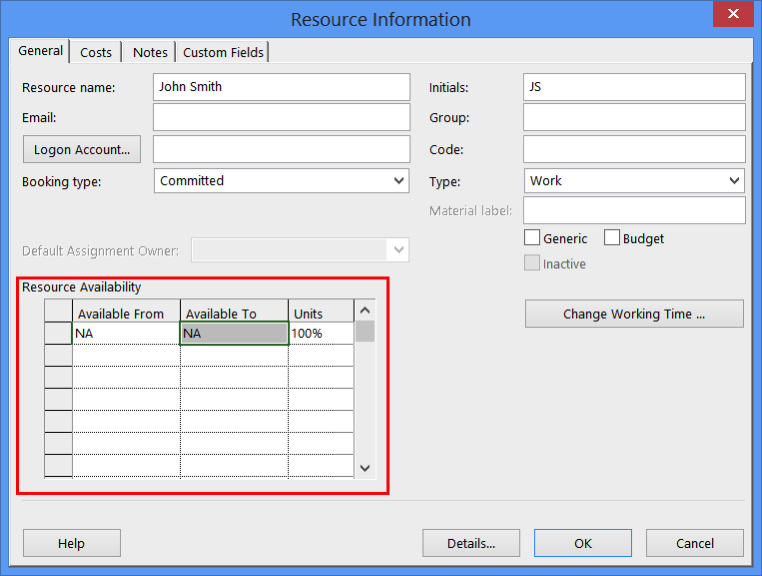Open Help for this dialog
Image resolution: width=762 pixels, height=576 pixels.
click(71, 543)
